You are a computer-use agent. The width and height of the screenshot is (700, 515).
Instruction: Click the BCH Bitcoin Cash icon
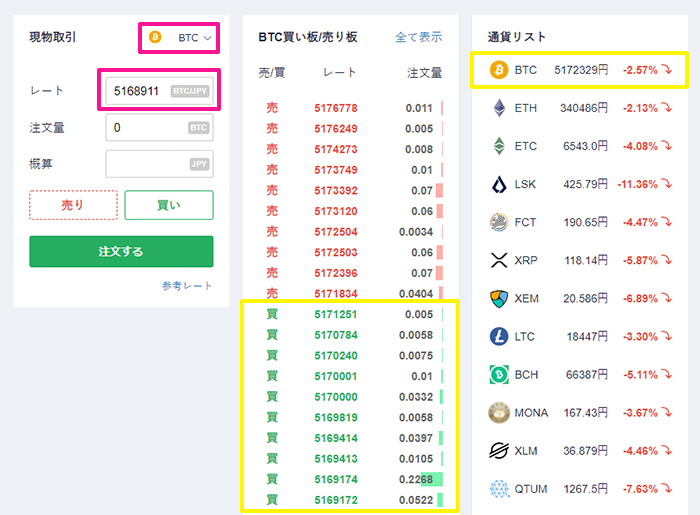499,374
